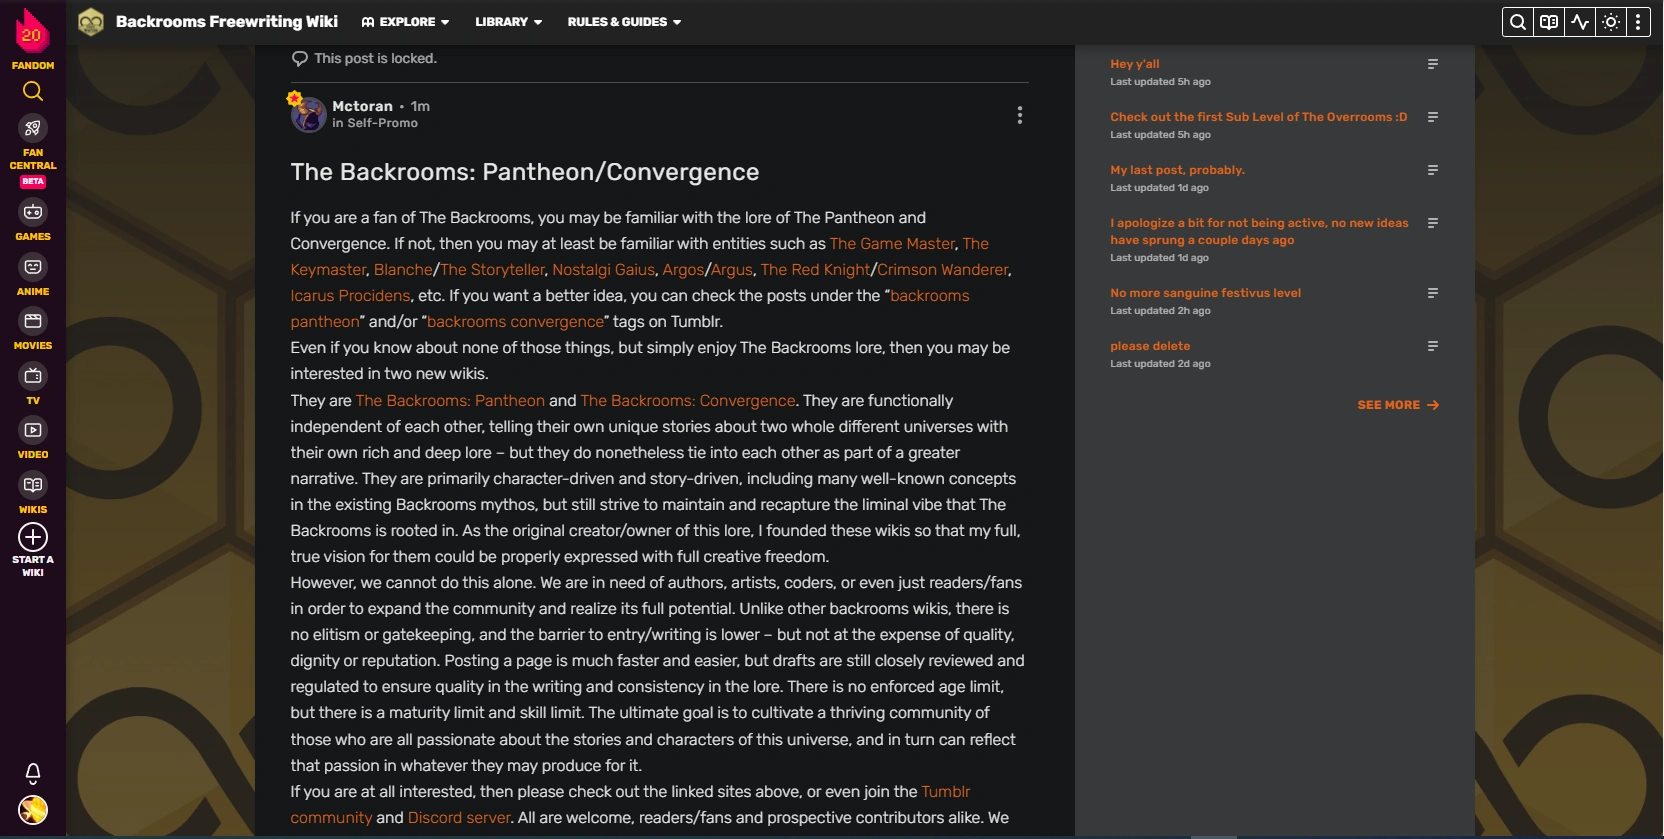Click Mctoran's avatar thumbnail
Image resolution: width=1664 pixels, height=839 pixels.
click(x=308, y=114)
